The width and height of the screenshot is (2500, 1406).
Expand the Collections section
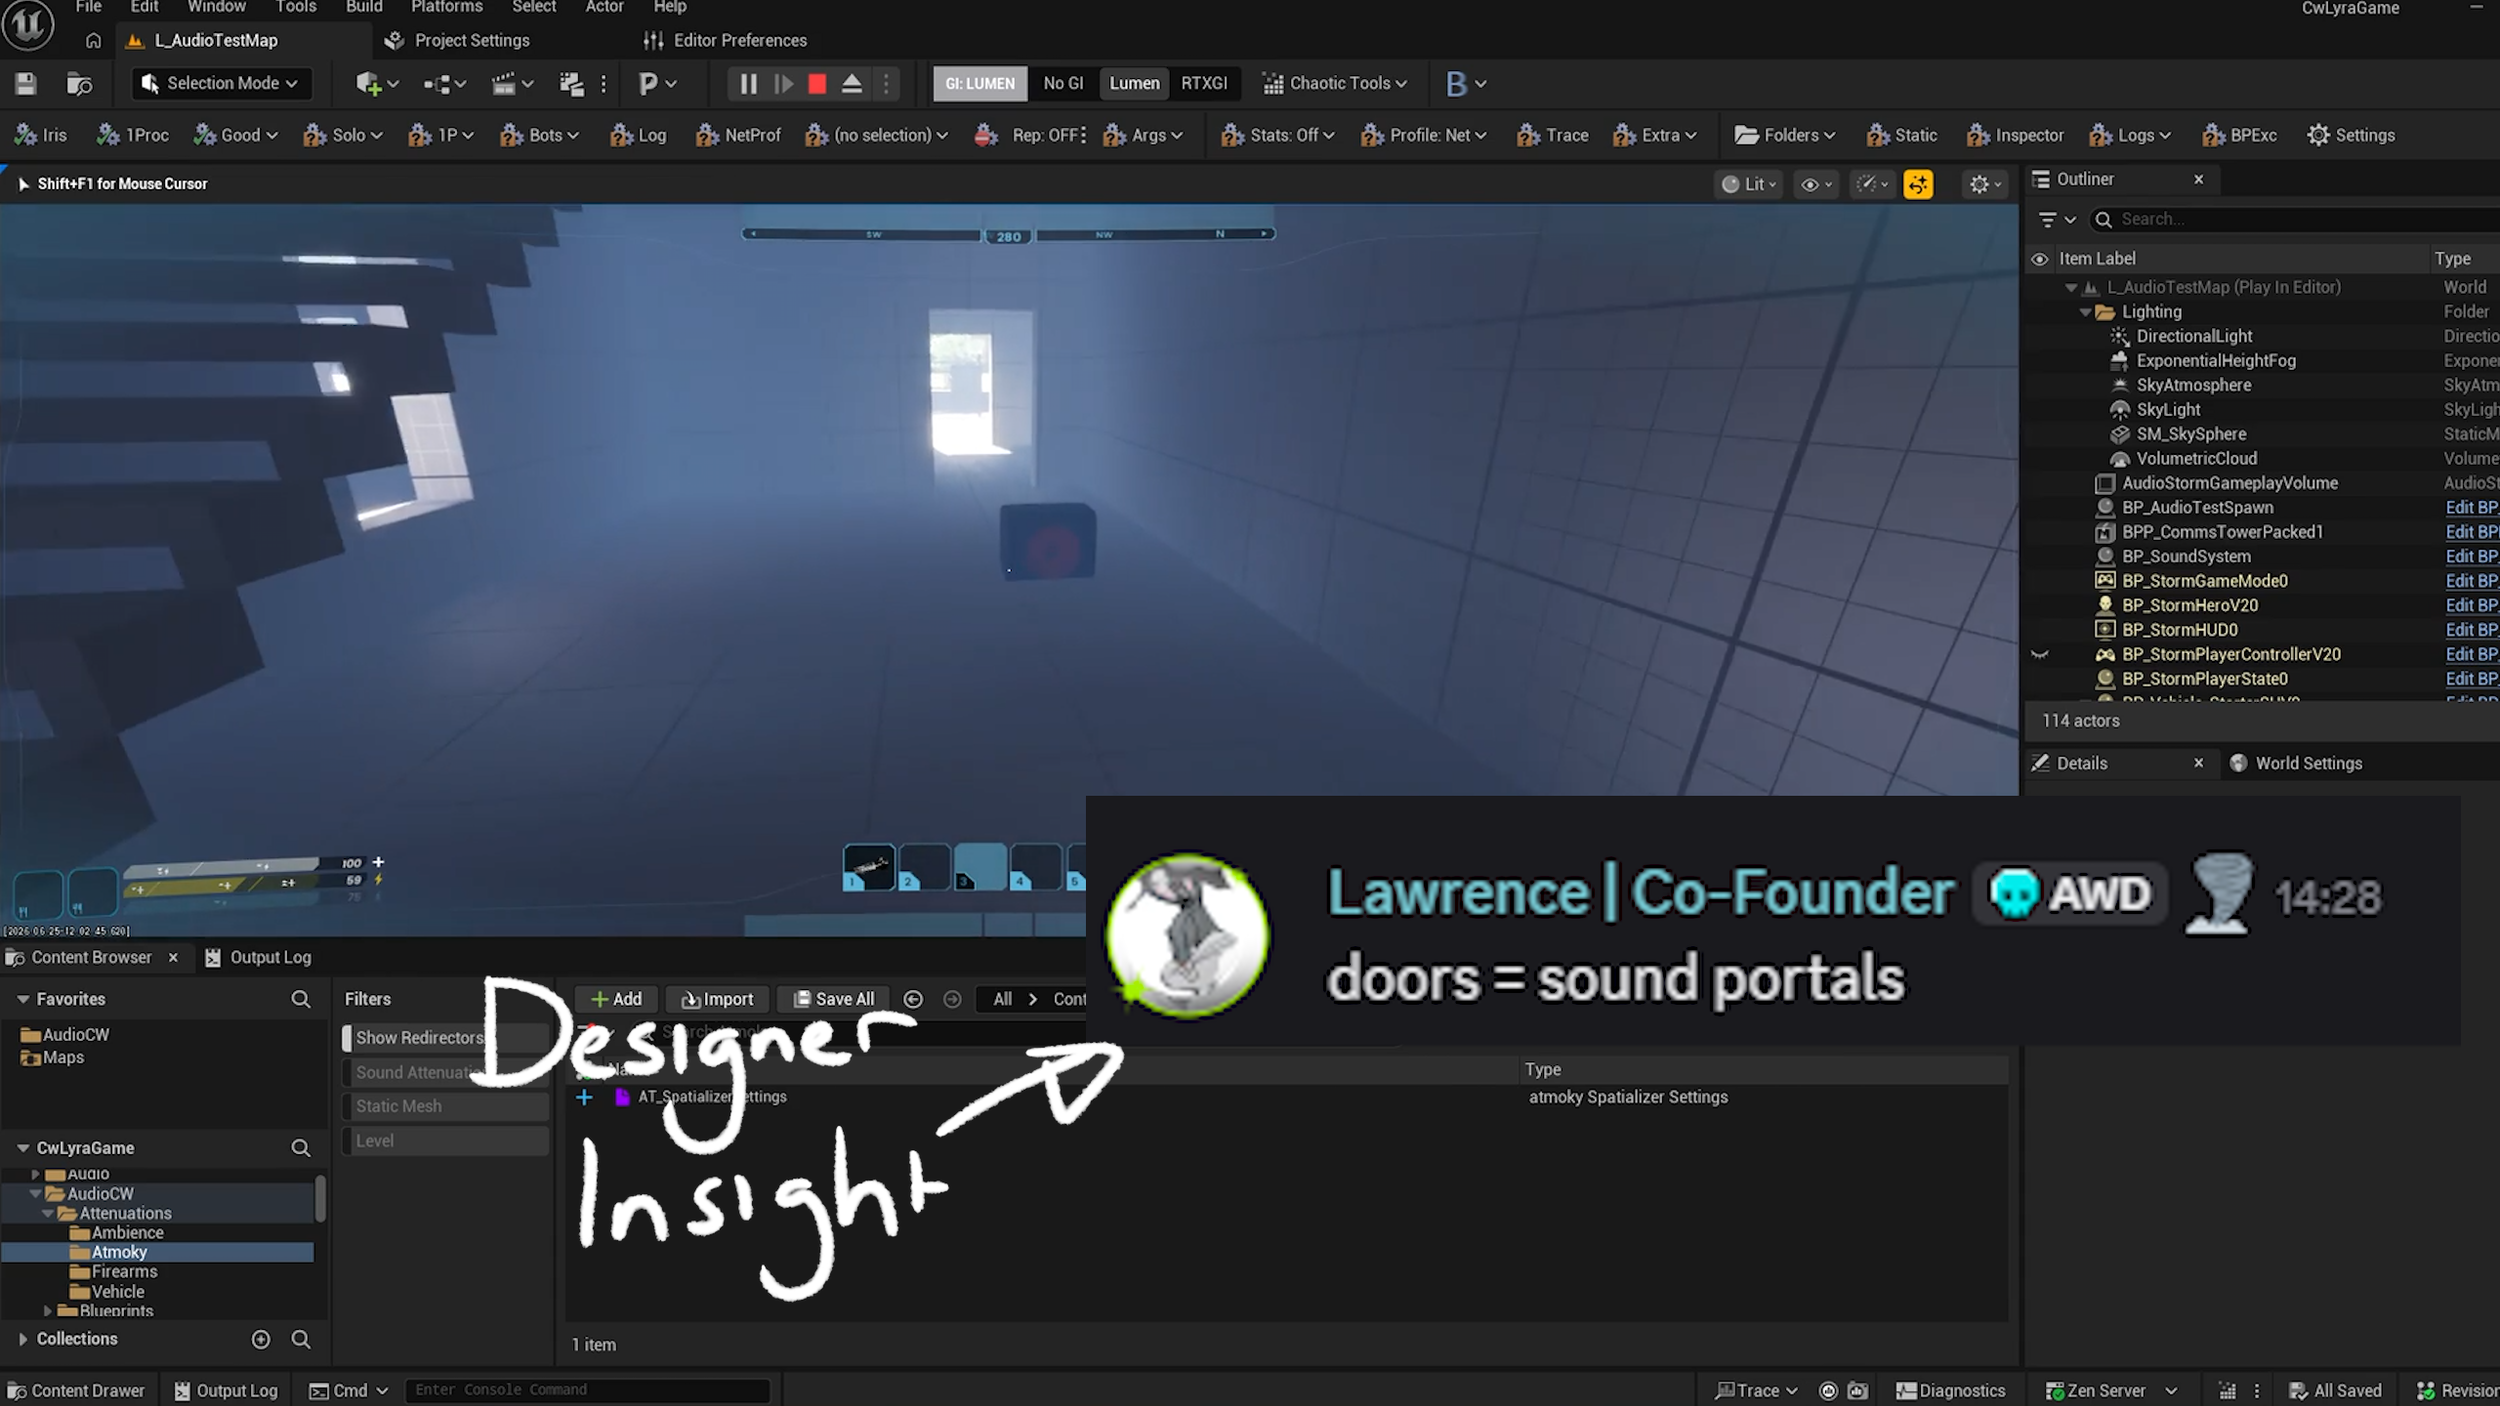[x=22, y=1339]
